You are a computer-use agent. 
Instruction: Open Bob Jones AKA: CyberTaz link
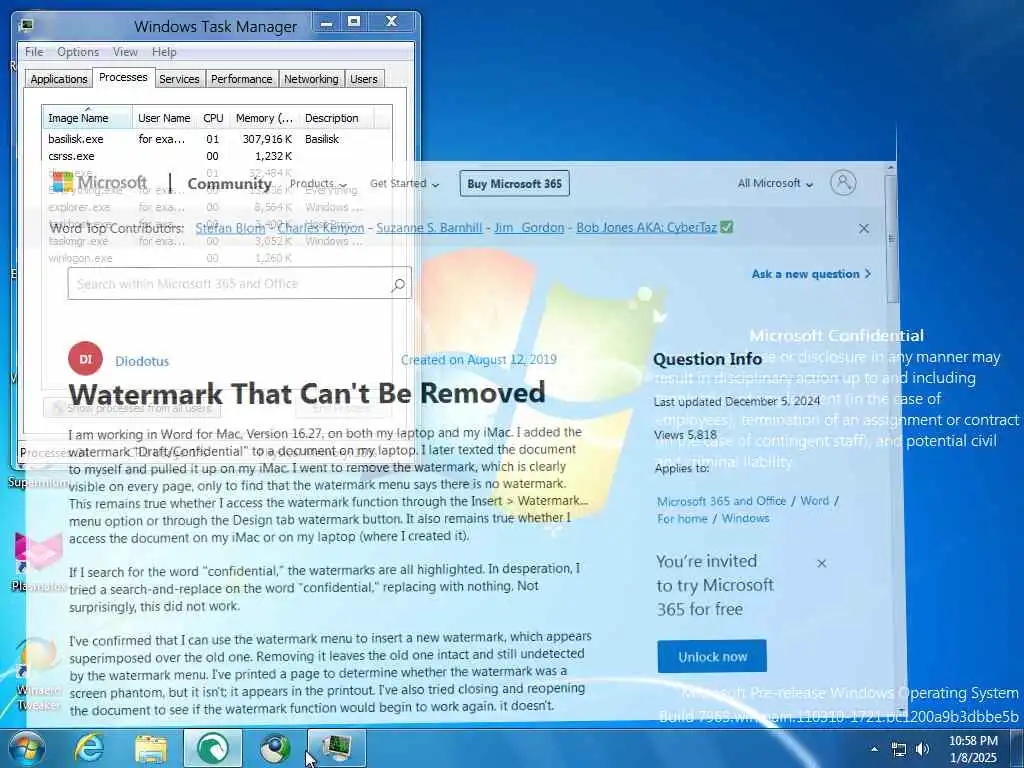tap(646, 227)
